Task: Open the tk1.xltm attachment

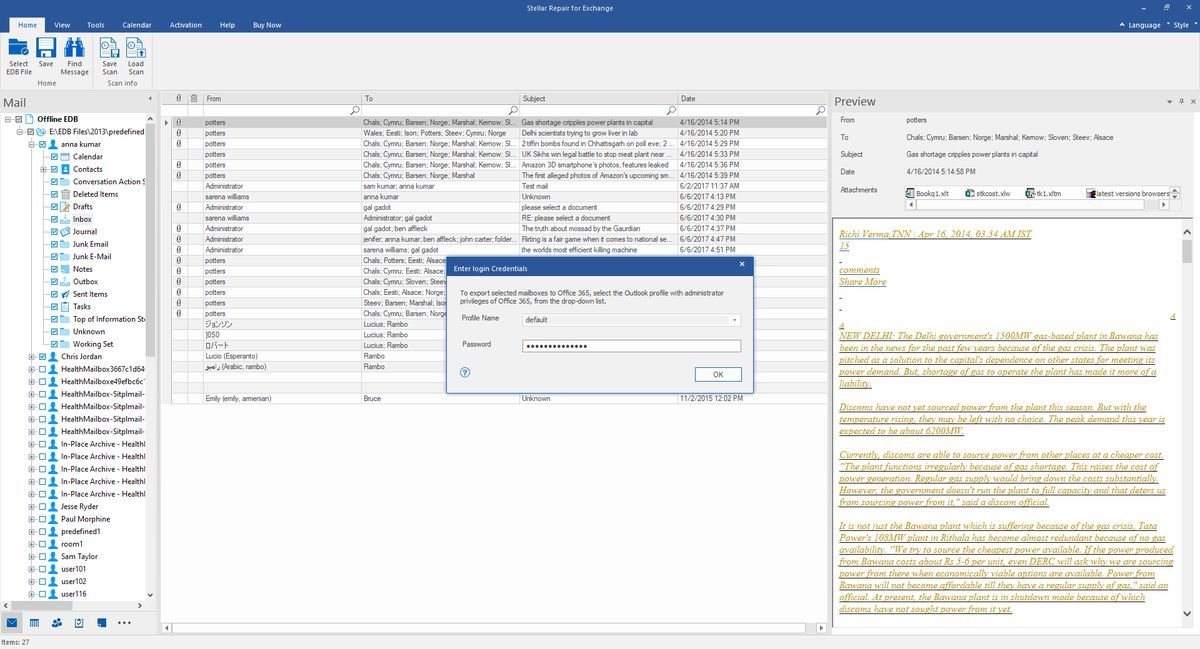Action: [1044, 193]
